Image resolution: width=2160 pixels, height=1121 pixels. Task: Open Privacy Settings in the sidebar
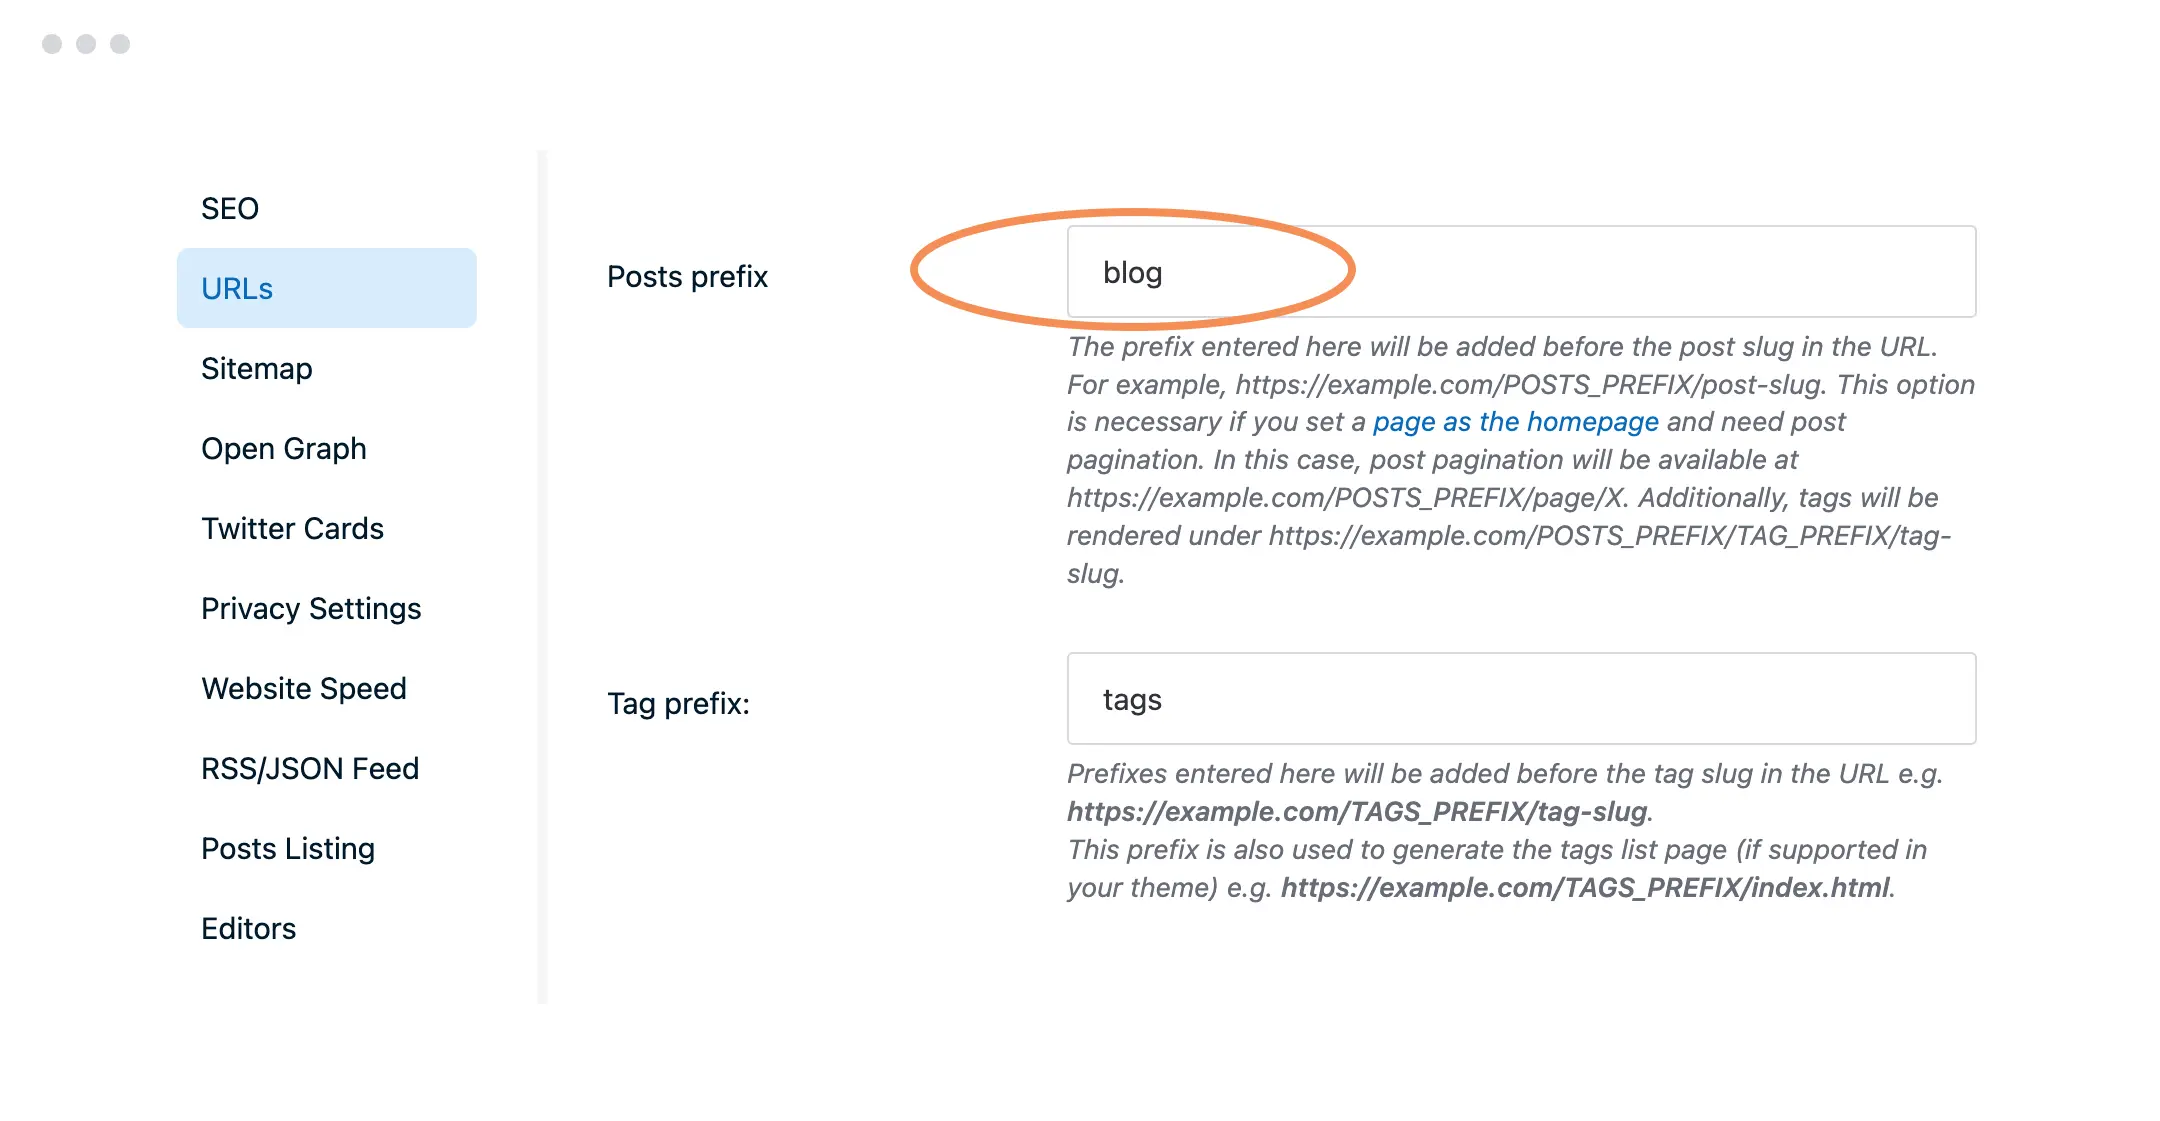(x=311, y=609)
